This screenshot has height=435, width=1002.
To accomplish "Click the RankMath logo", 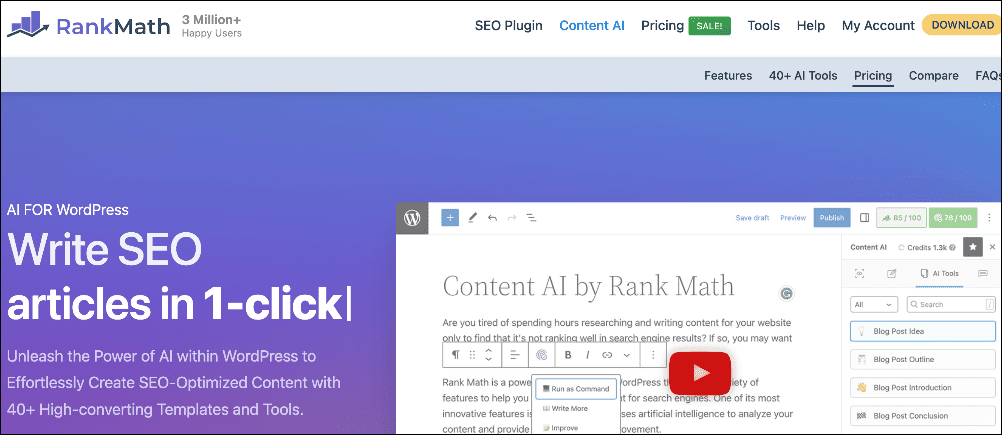I will (89, 26).
